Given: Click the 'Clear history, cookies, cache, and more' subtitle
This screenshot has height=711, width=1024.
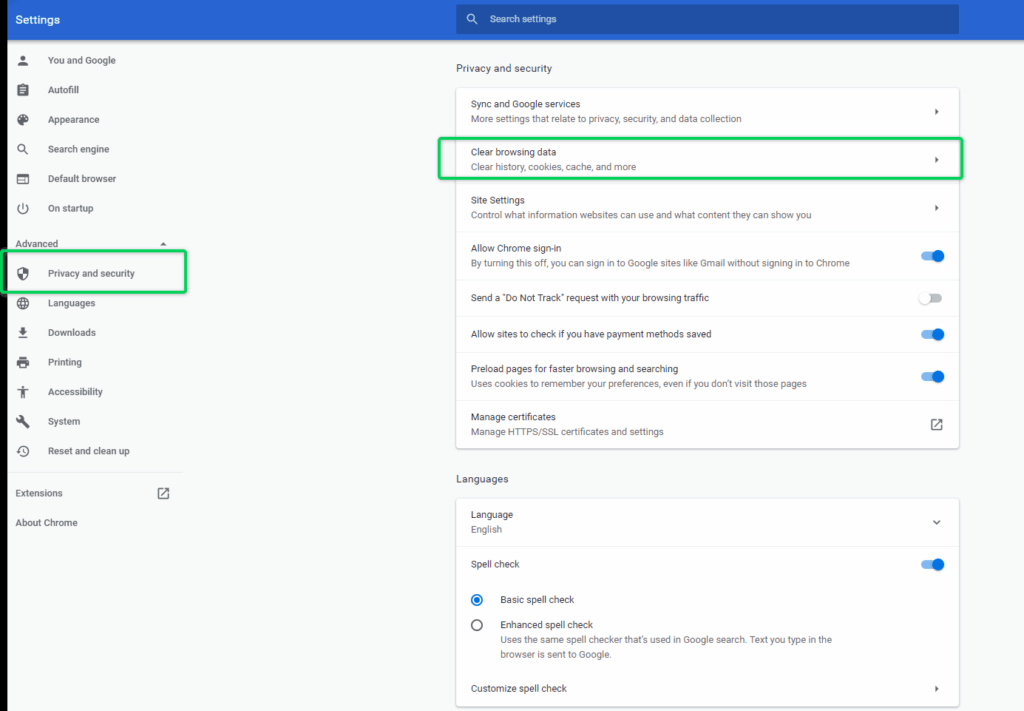Looking at the screenshot, I should (553, 167).
